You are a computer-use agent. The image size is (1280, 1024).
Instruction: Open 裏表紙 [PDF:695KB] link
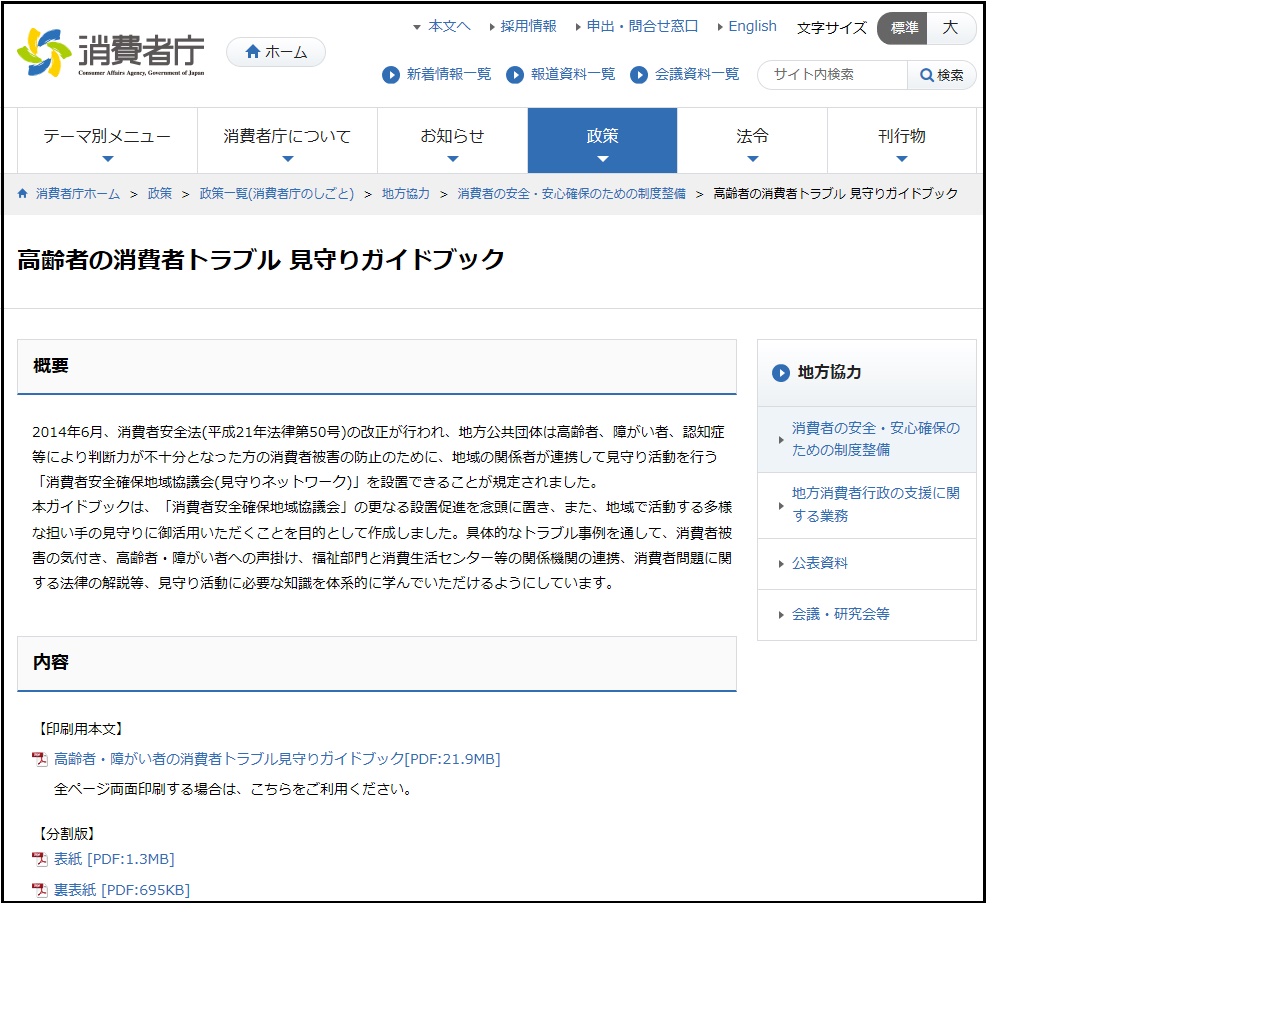click(x=122, y=890)
